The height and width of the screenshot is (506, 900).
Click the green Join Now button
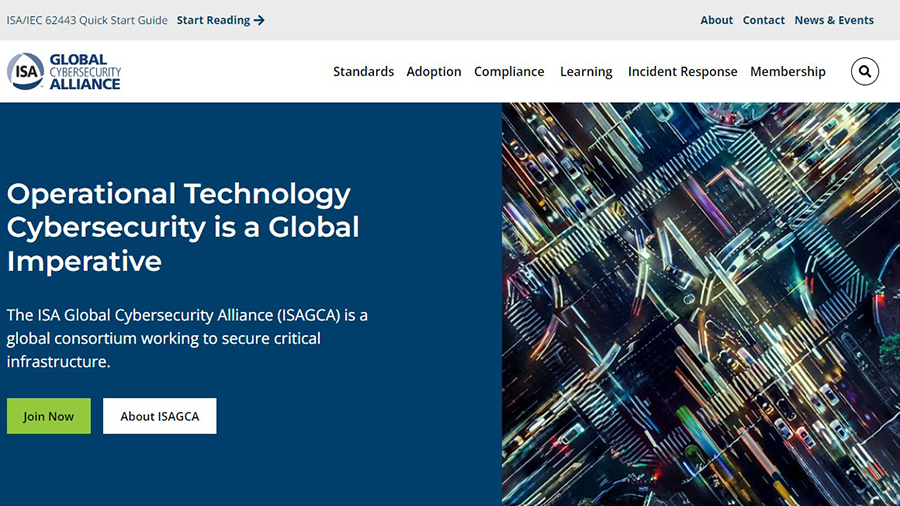pos(49,416)
